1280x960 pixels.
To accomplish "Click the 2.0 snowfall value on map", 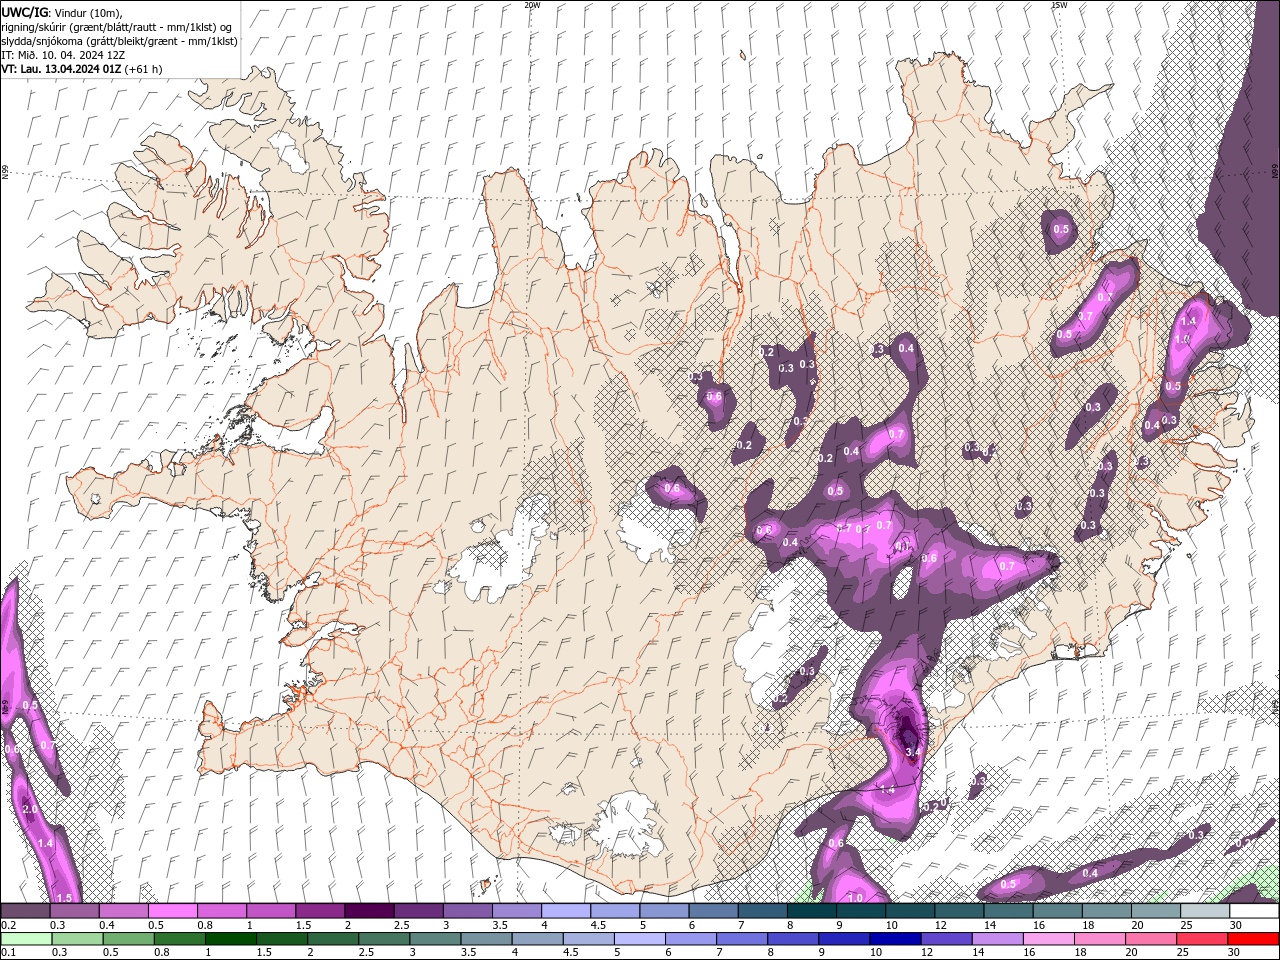I will point(29,809).
